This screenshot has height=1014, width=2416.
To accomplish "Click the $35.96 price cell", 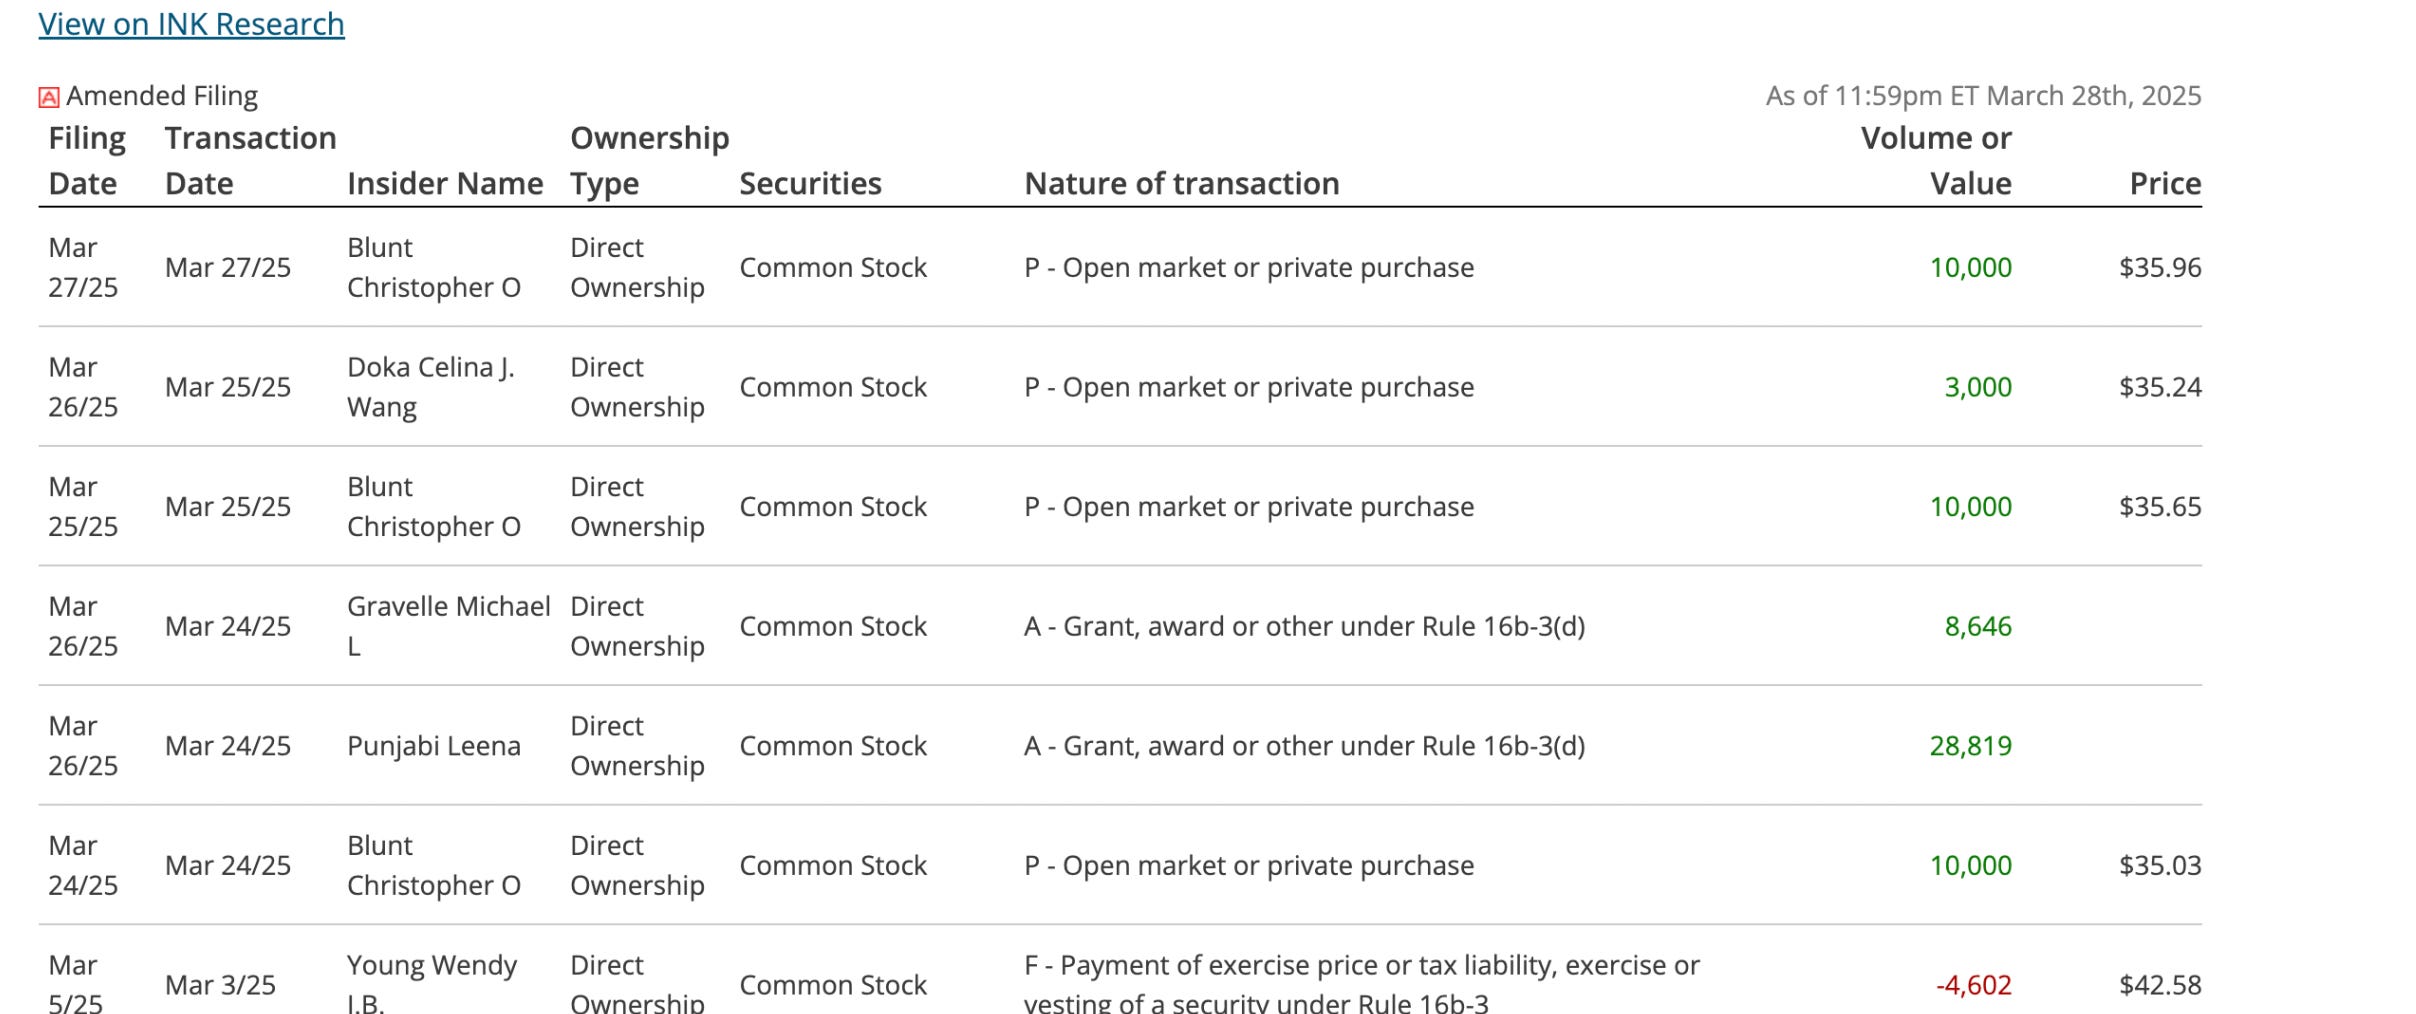I will [2160, 268].
